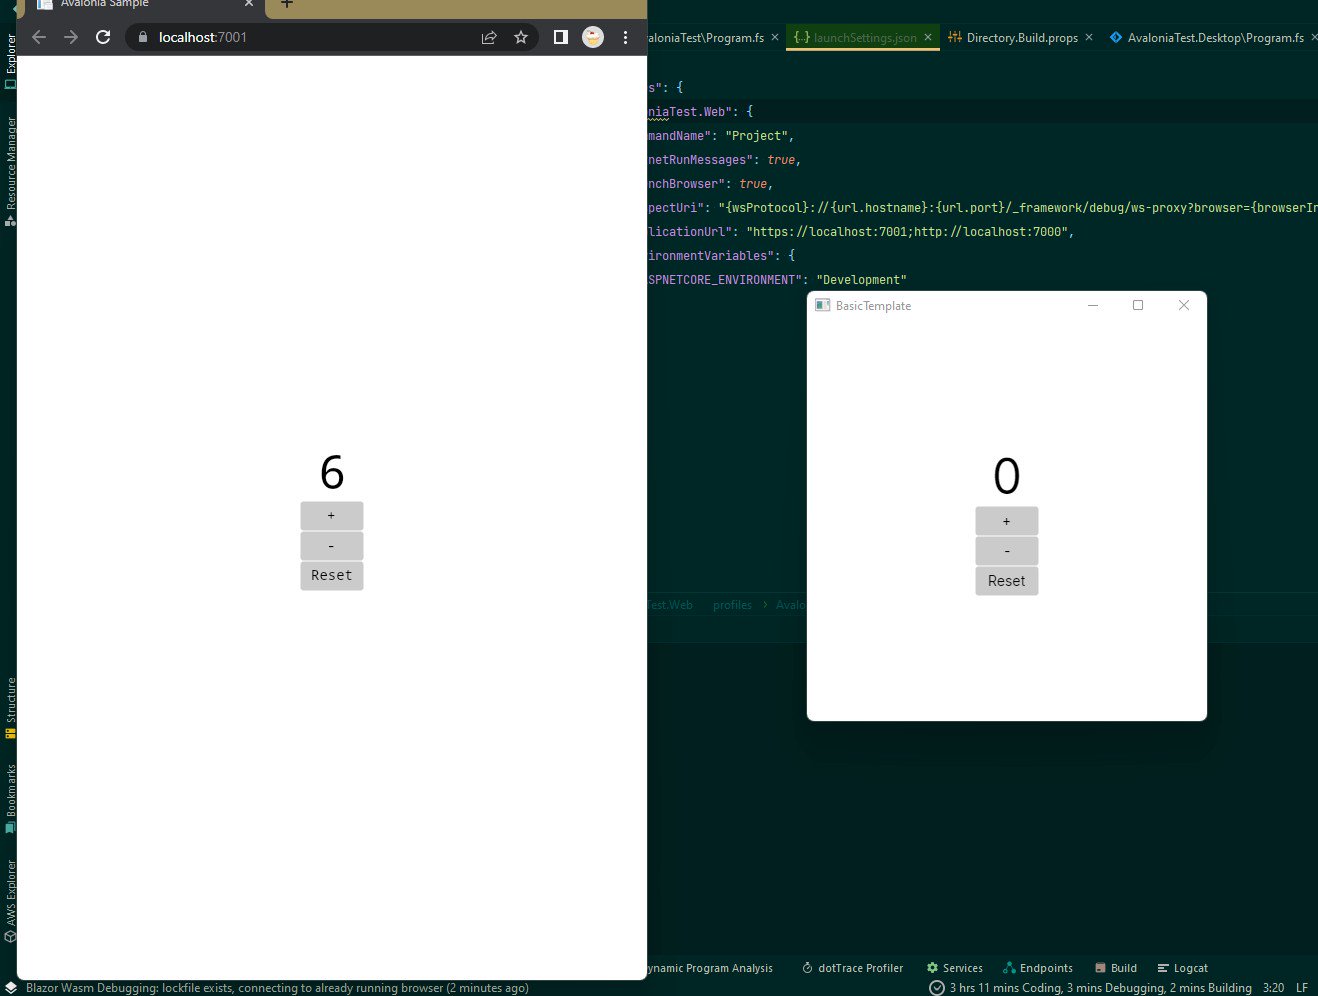
Task: Open the Logcat tool window
Action: pyautogui.click(x=1182, y=967)
